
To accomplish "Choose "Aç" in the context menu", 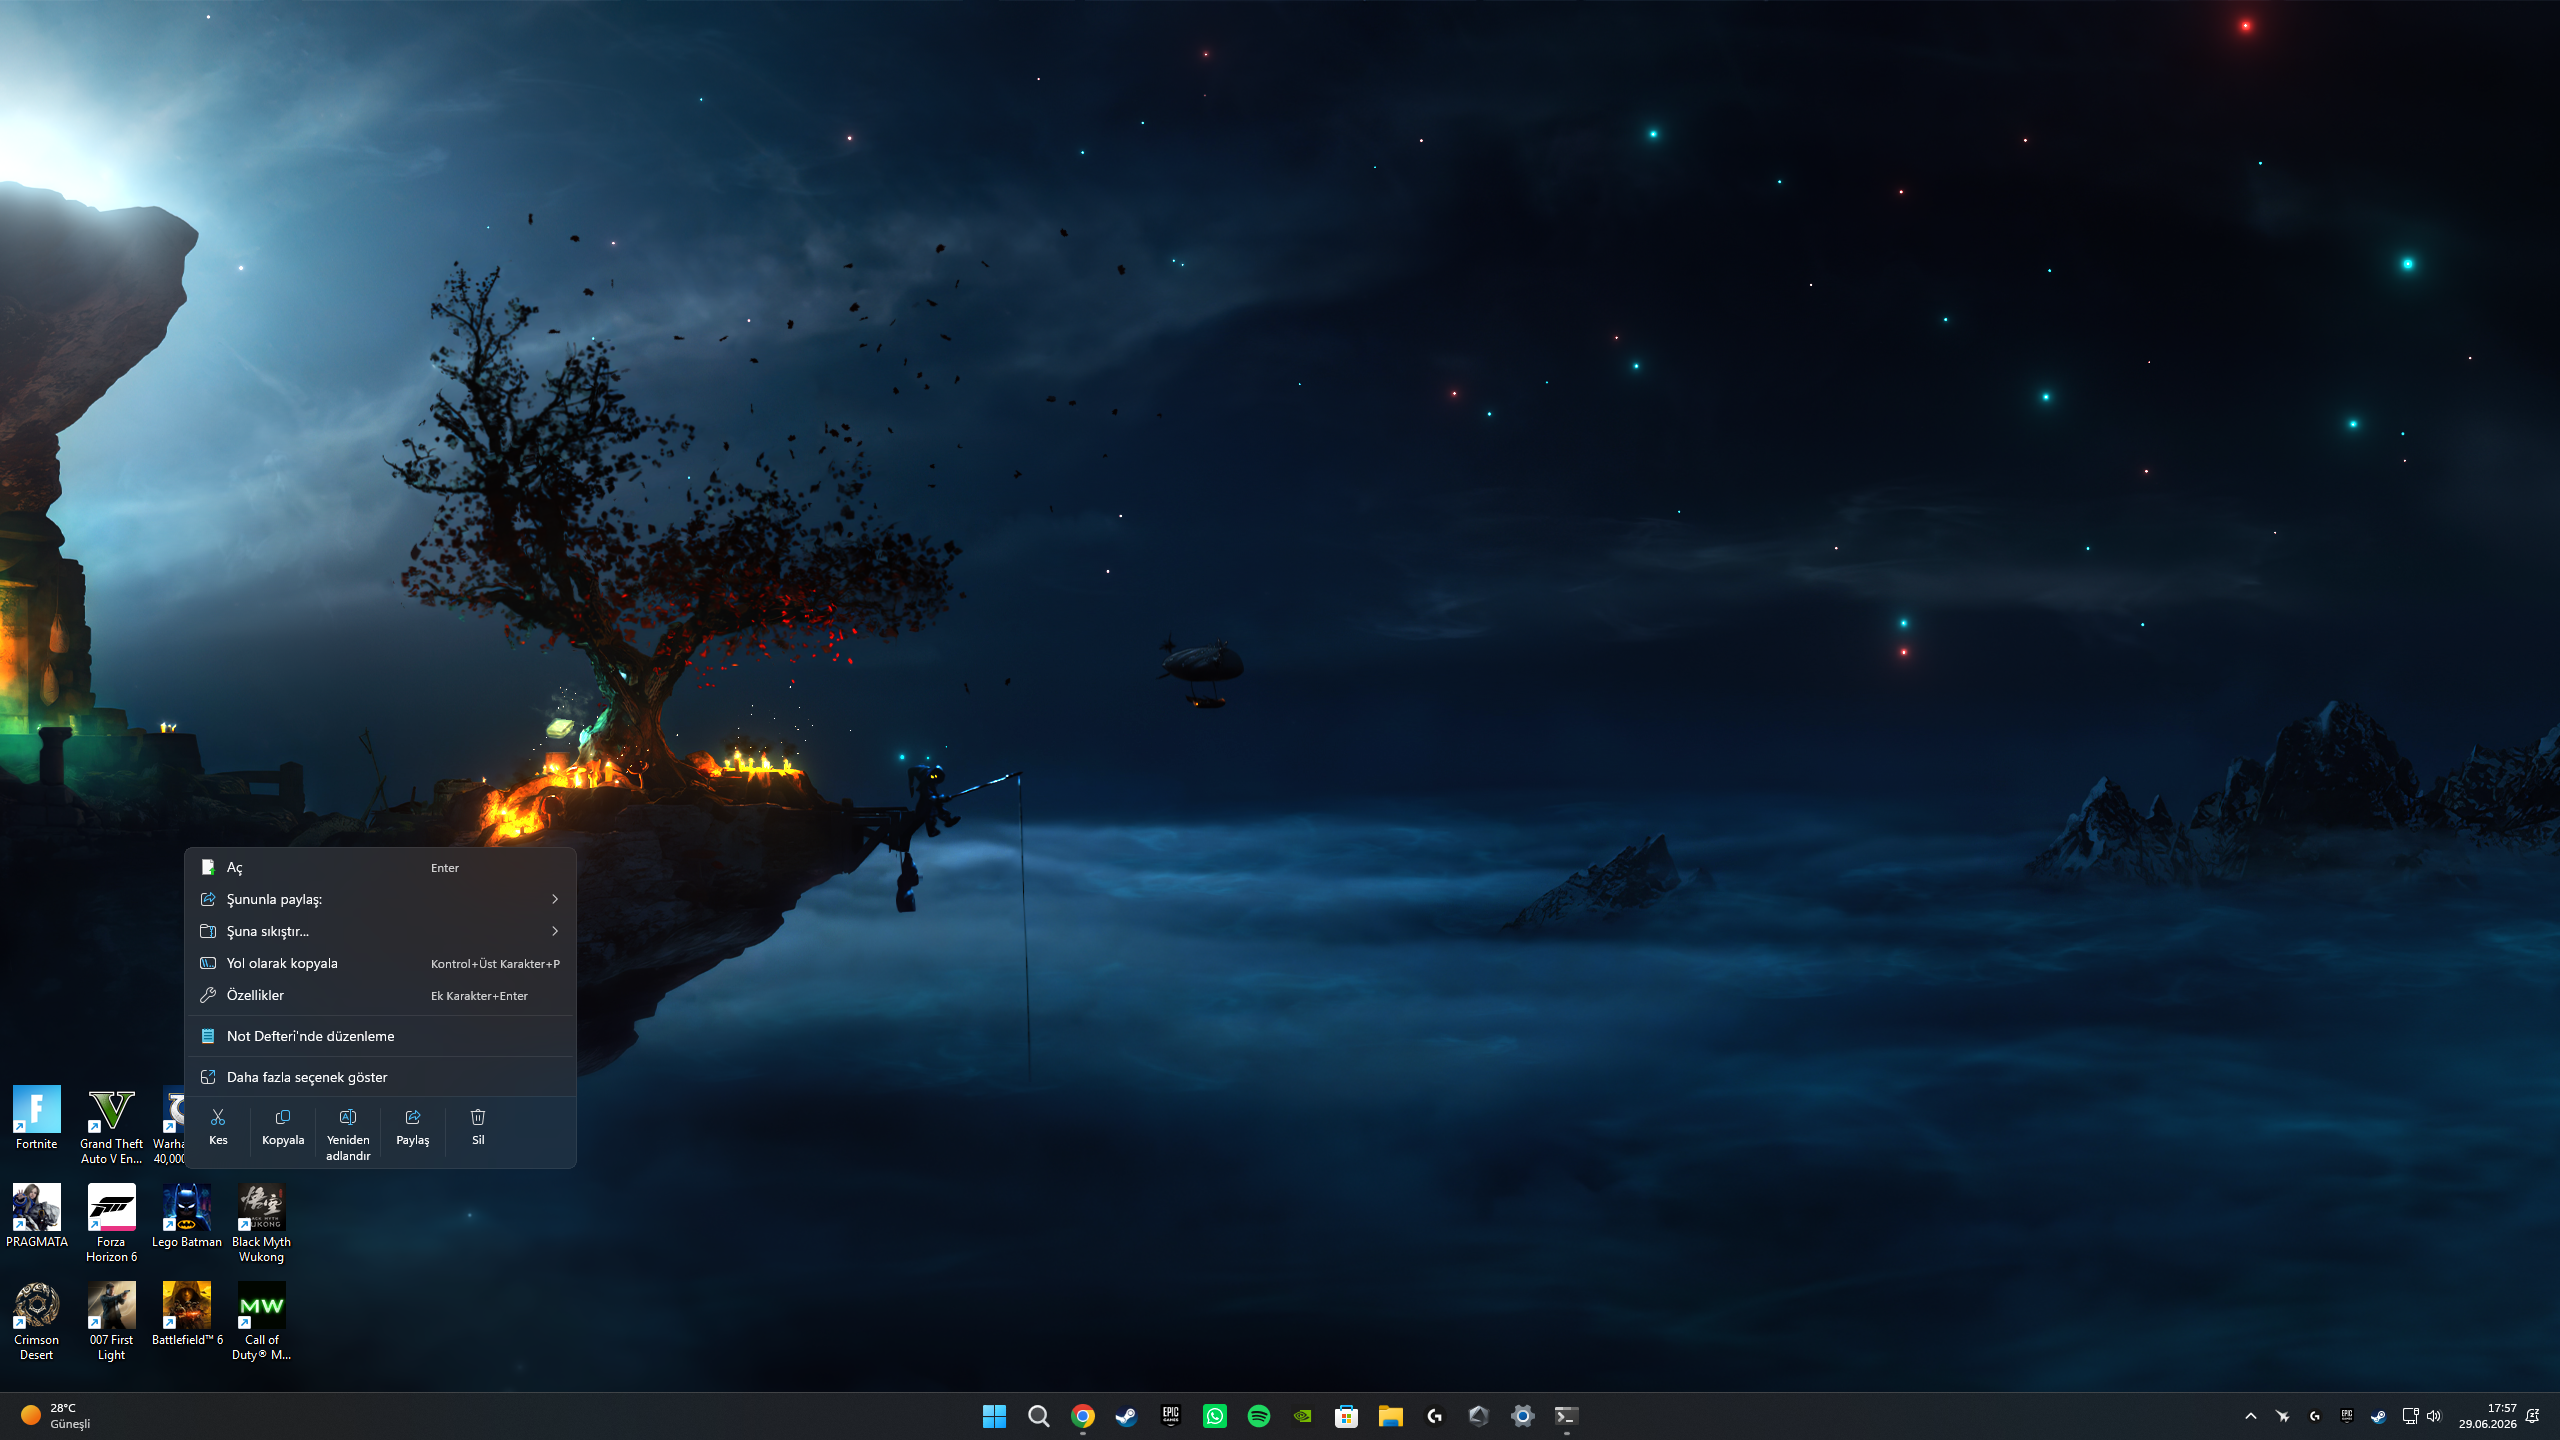I will coord(380,867).
